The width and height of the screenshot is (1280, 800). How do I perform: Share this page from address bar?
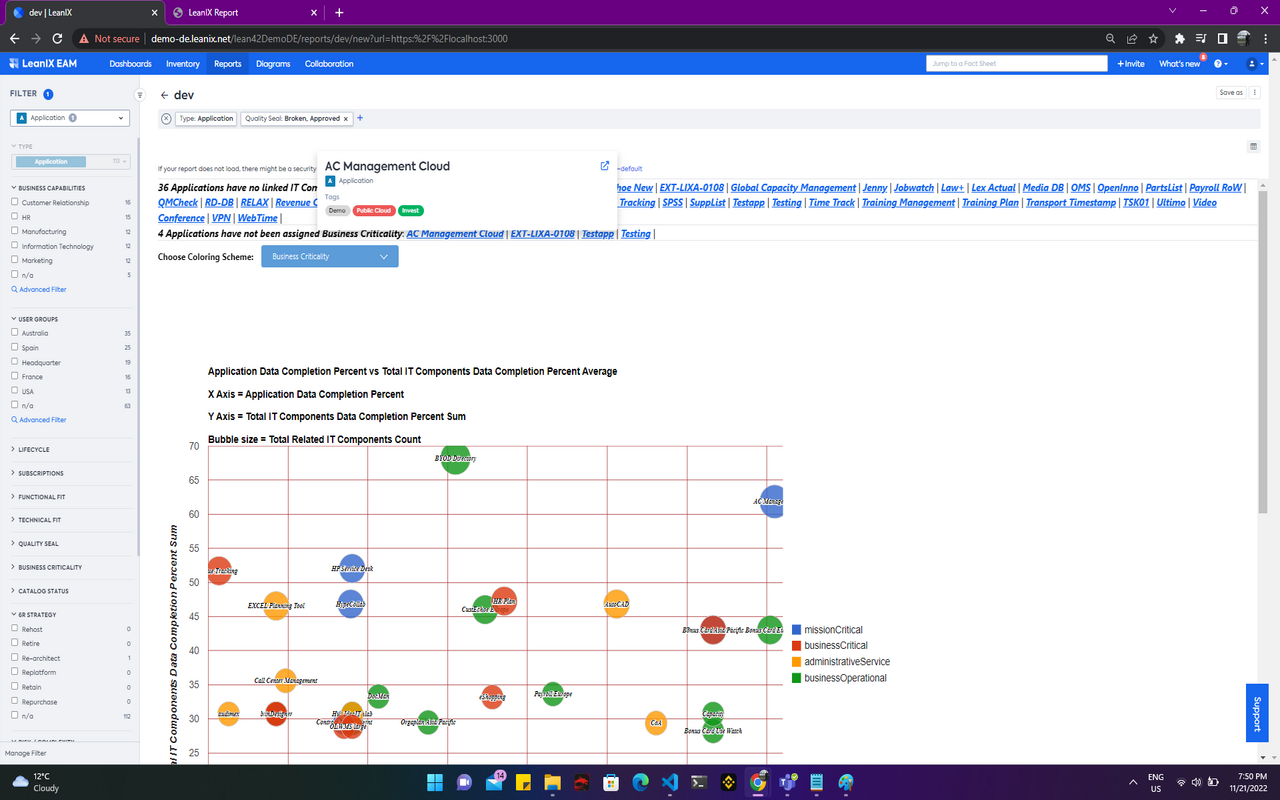tap(1132, 38)
